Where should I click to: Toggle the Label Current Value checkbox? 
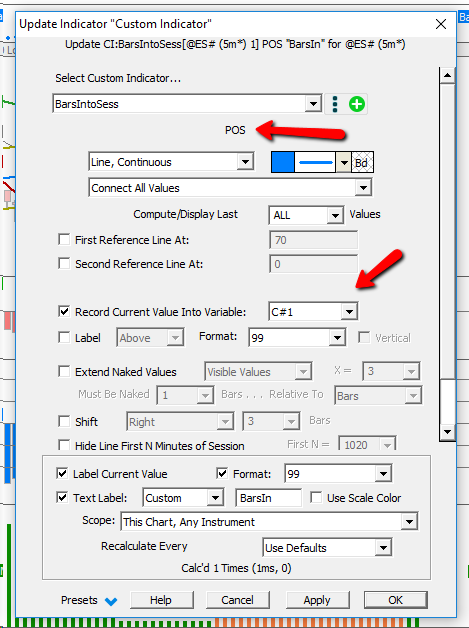point(62,473)
